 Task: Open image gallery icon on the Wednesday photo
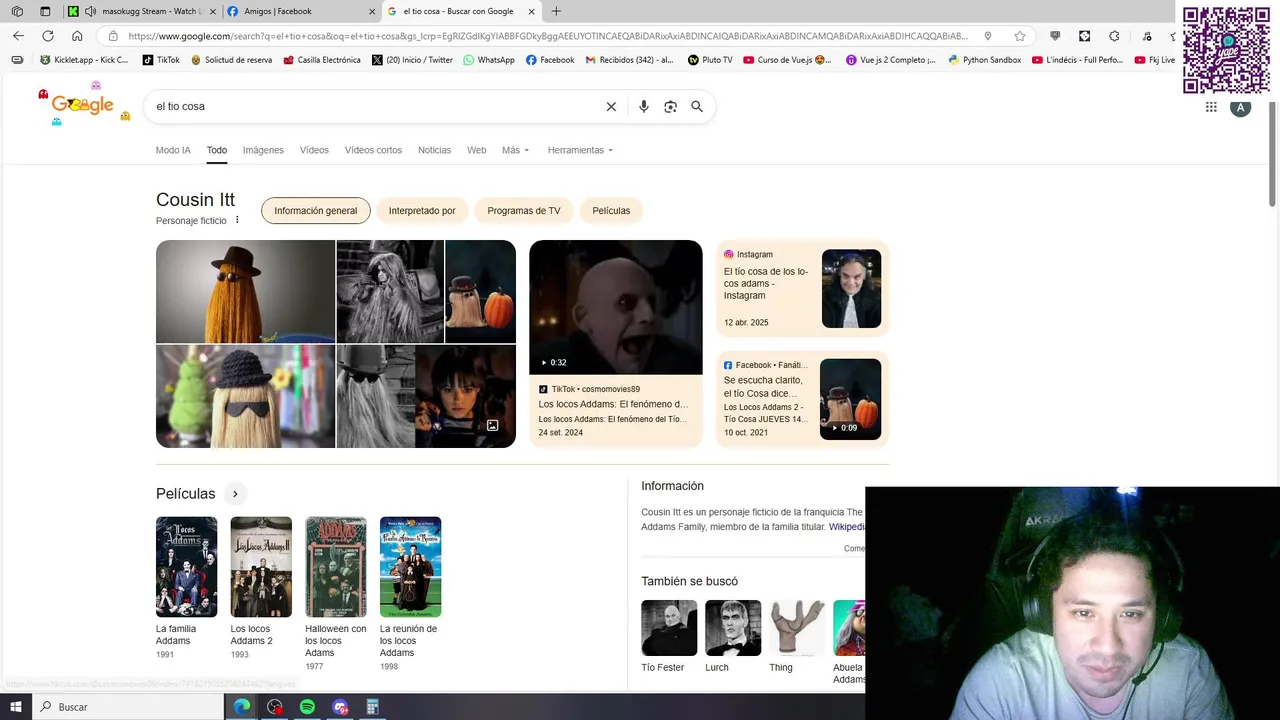(492, 426)
